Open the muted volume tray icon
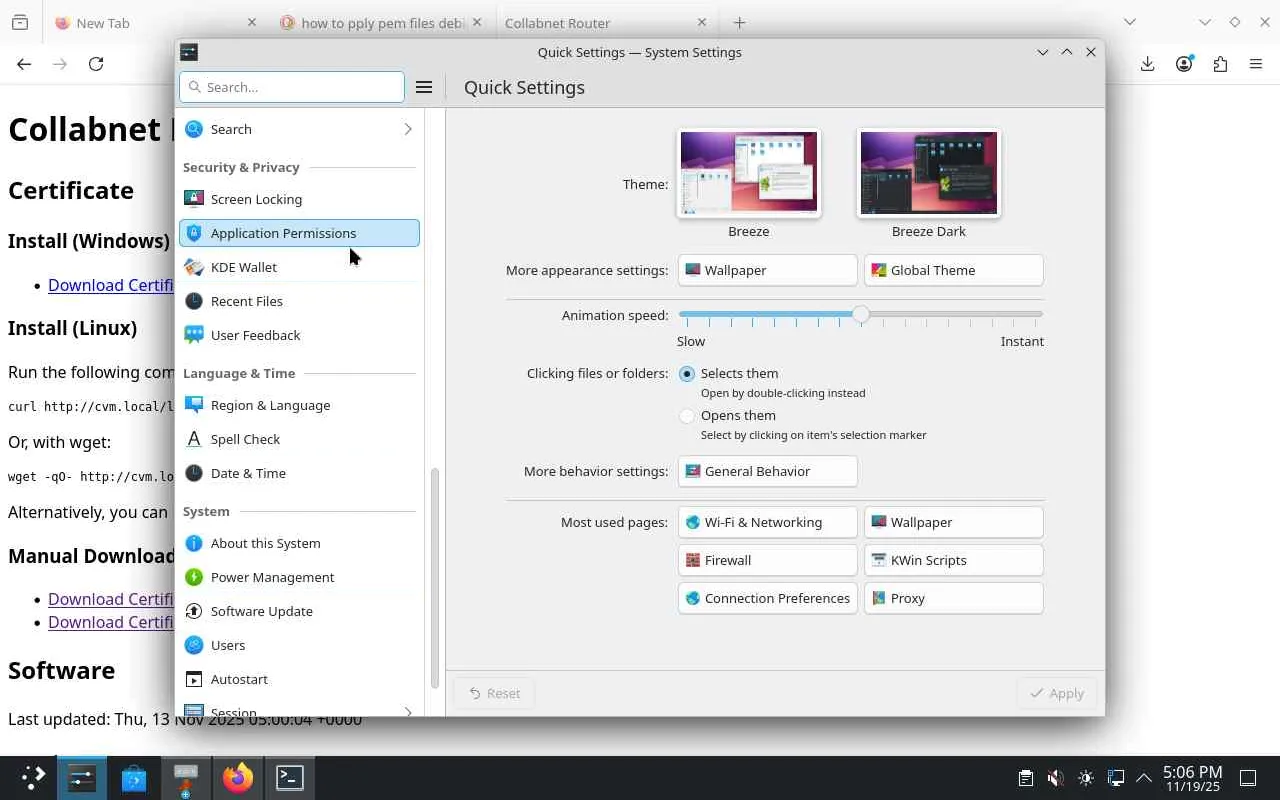 point(1055,778)
